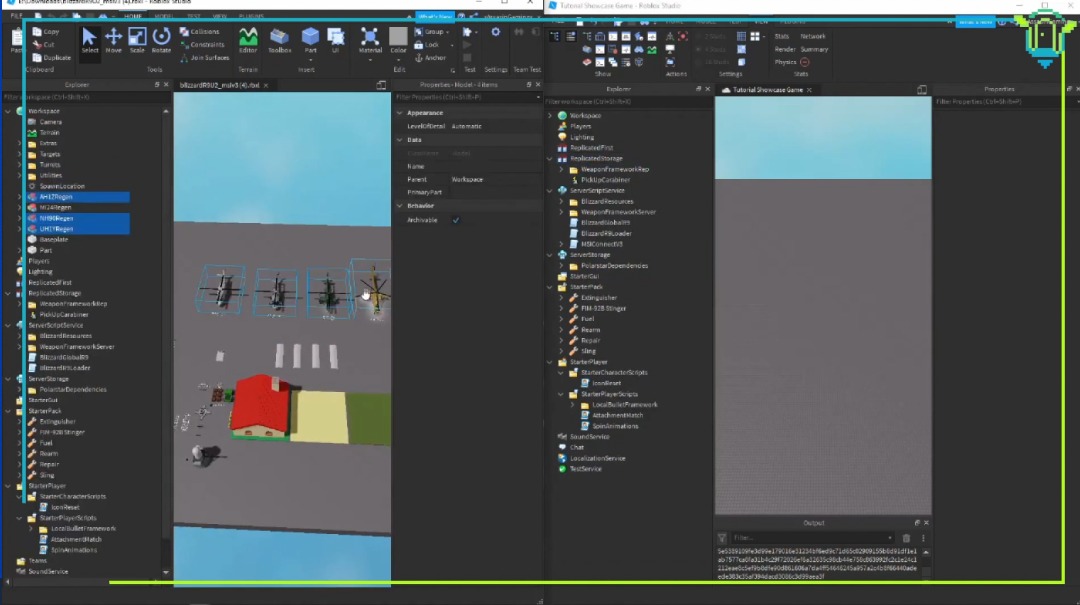Click the Output panel Filter field
Viewport: 1080px width, 605px height.
[812, 538]
